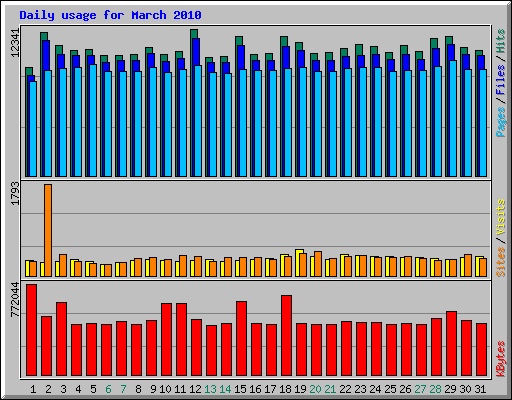The image size is (512, 400).
Task: Click the day 2 axis label
Action: [48, 389]
